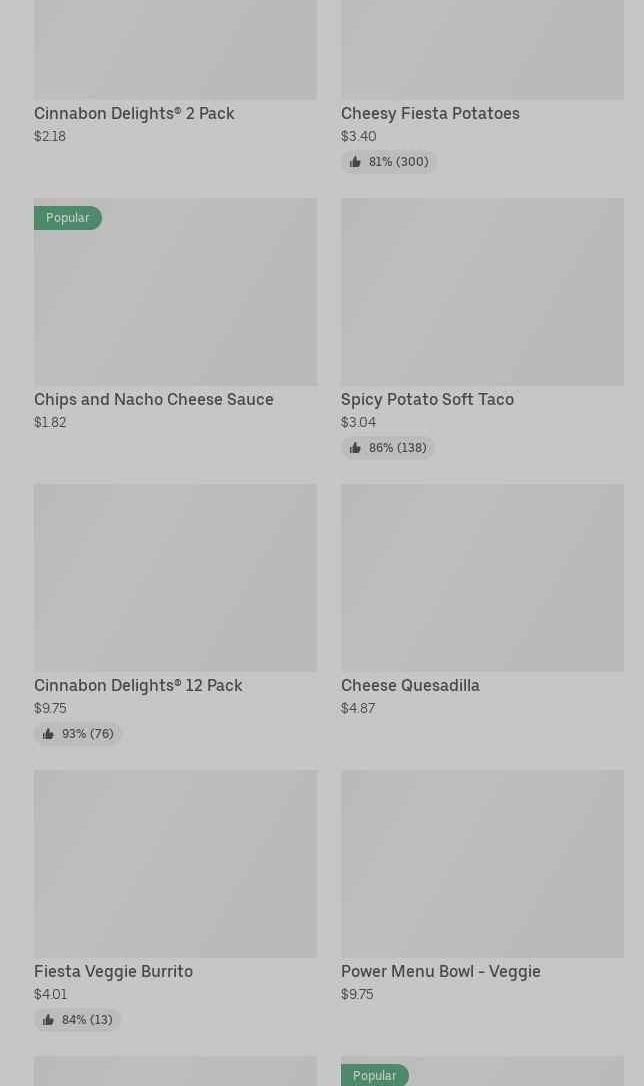
Task: Click 93% (76) rating badge
Action: [79, 734]
